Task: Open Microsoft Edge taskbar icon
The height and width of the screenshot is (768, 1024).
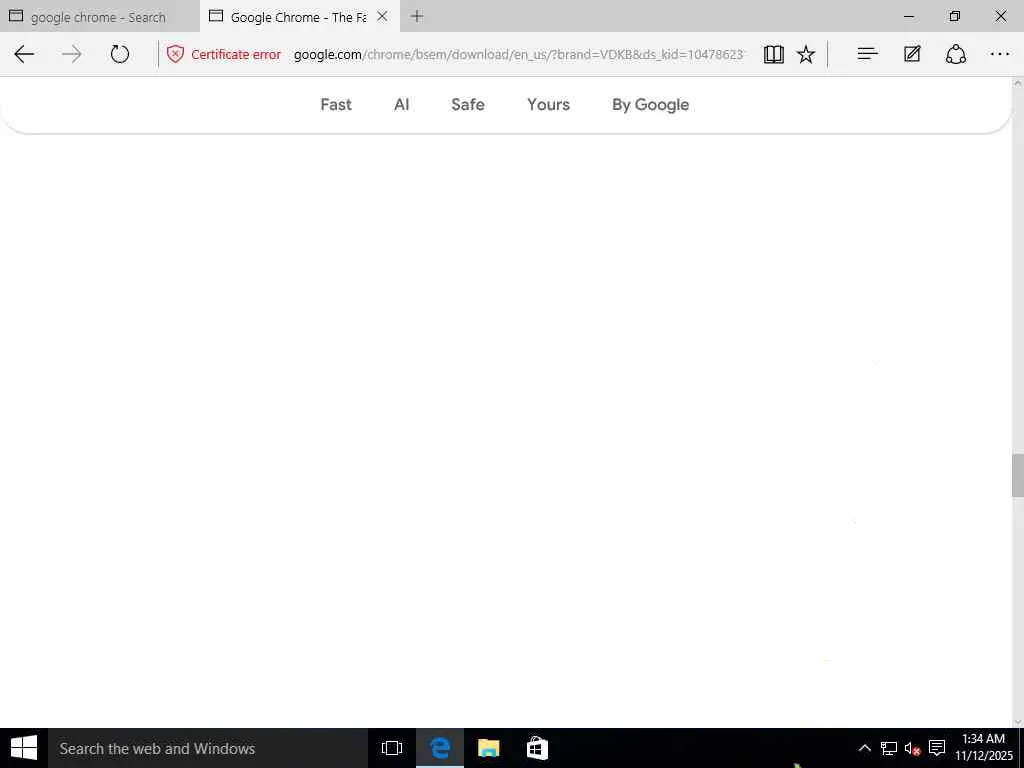Action: pyautogui.click(x=440, y=748)
